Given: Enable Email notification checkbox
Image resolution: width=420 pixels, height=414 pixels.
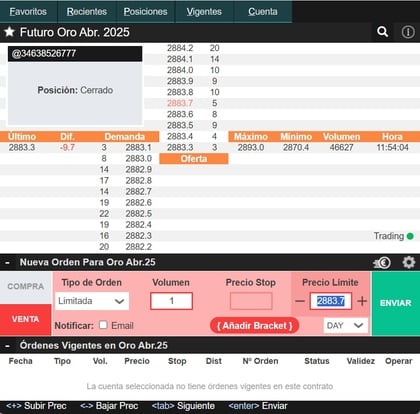Looking at the screenshot, I should (103, 325).
